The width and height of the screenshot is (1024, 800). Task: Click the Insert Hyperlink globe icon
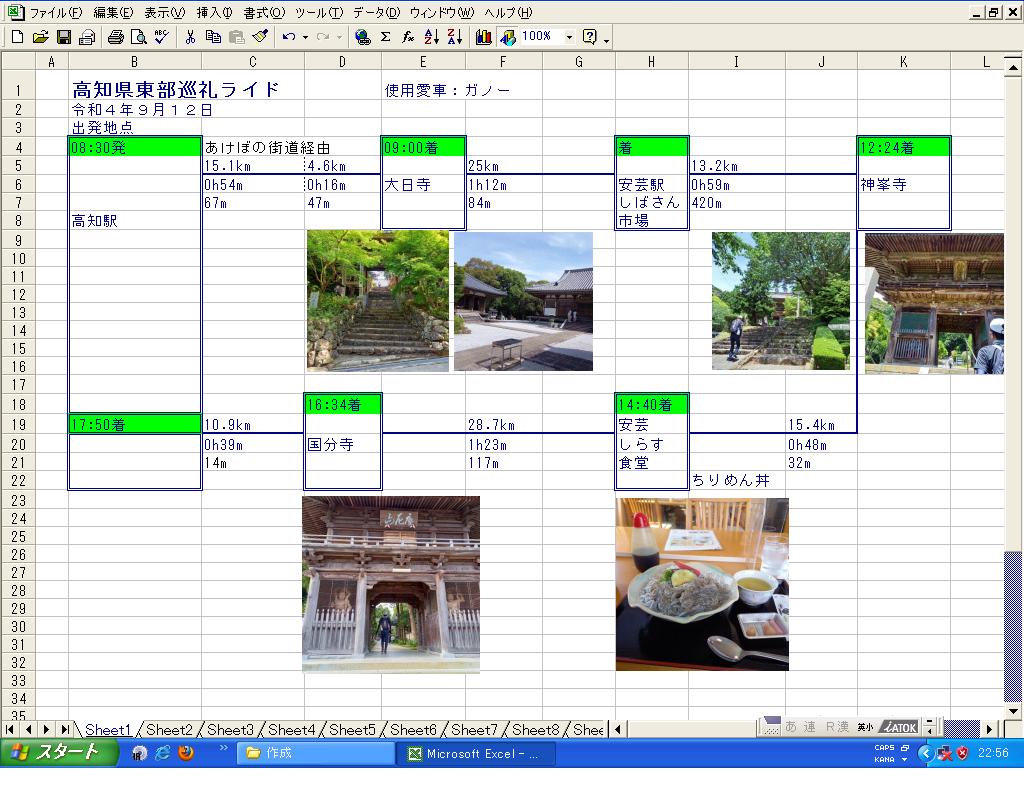click(x=362, y=37)
